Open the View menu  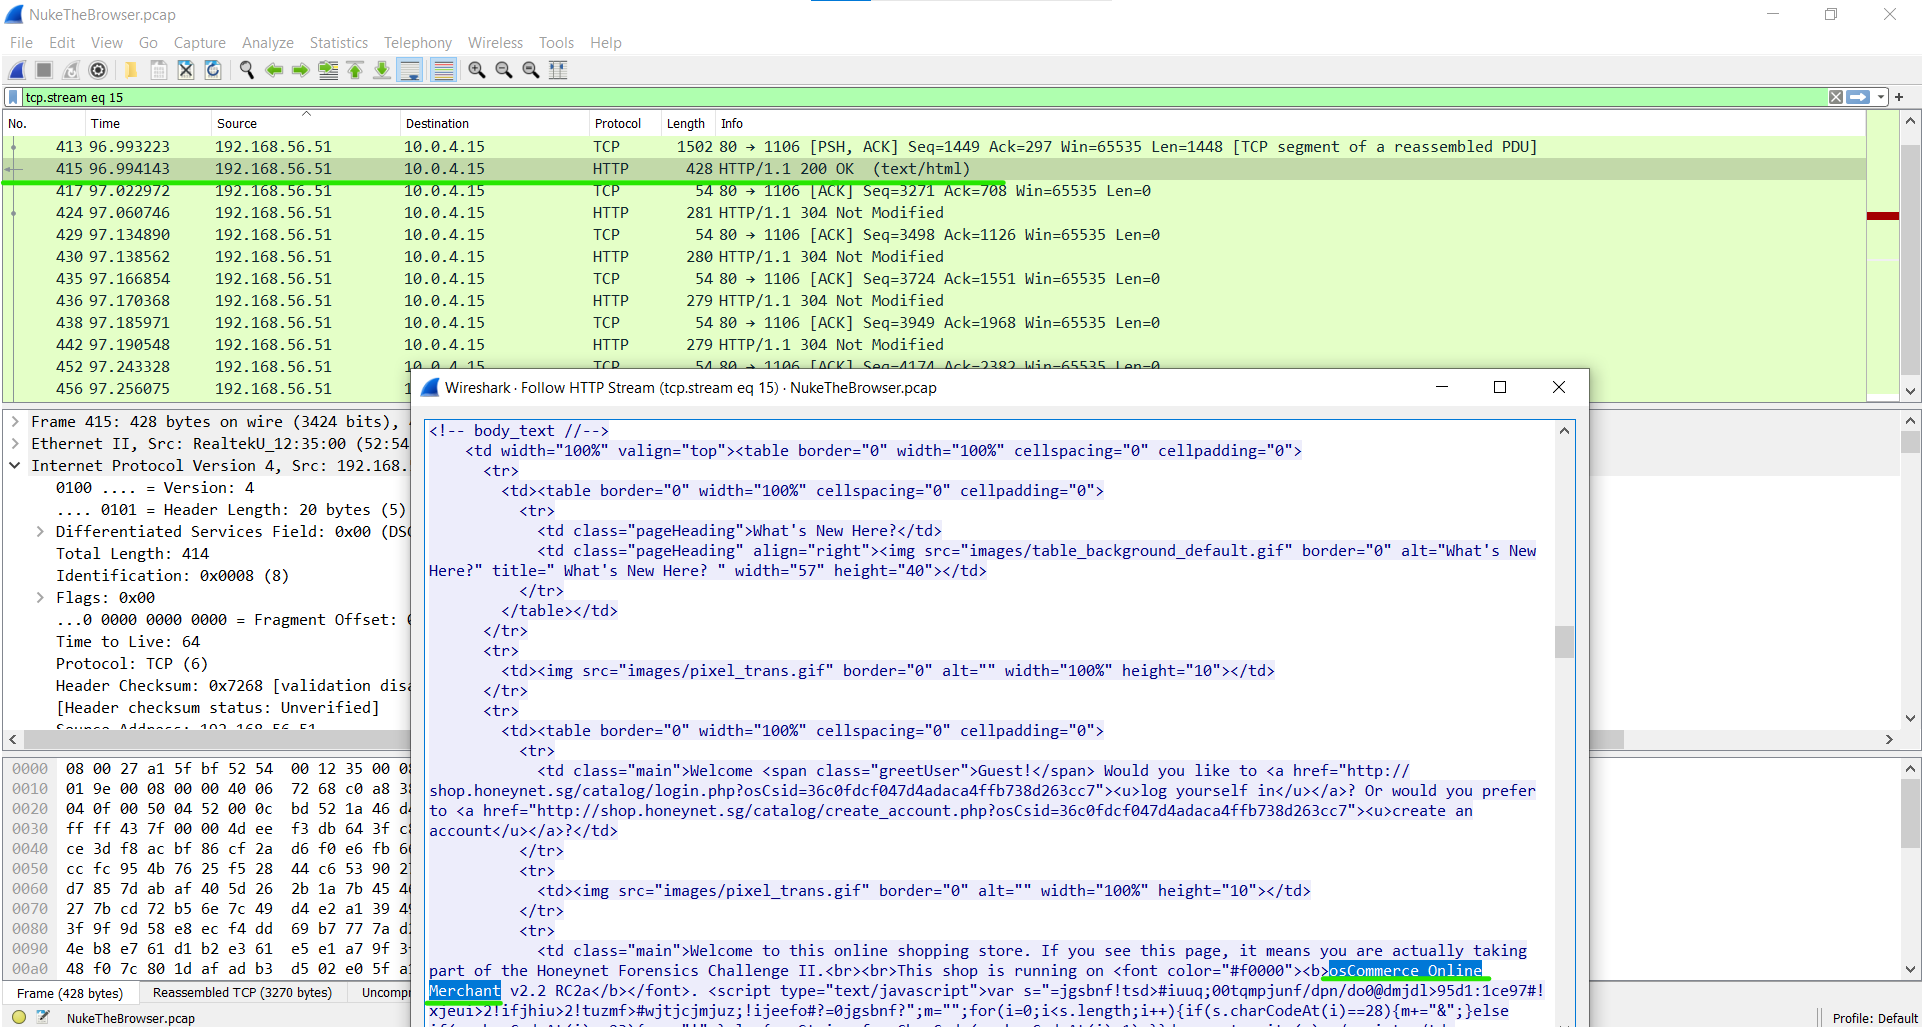[x=107, y=43]
